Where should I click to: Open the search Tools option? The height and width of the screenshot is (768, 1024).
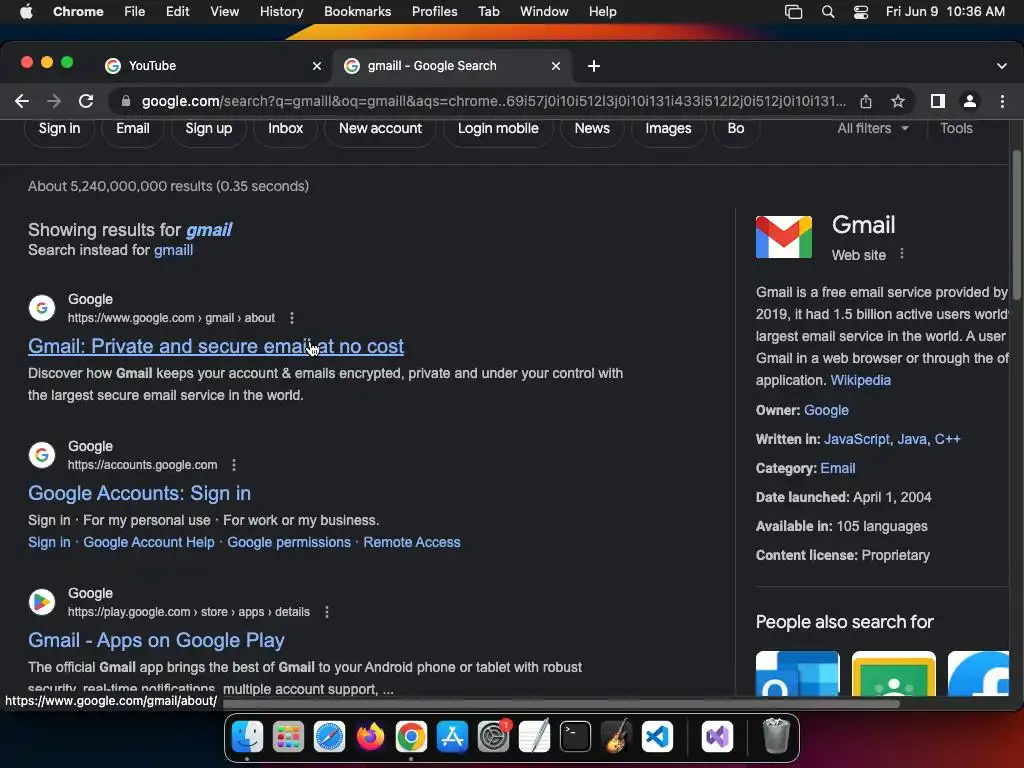click(956, 128)
